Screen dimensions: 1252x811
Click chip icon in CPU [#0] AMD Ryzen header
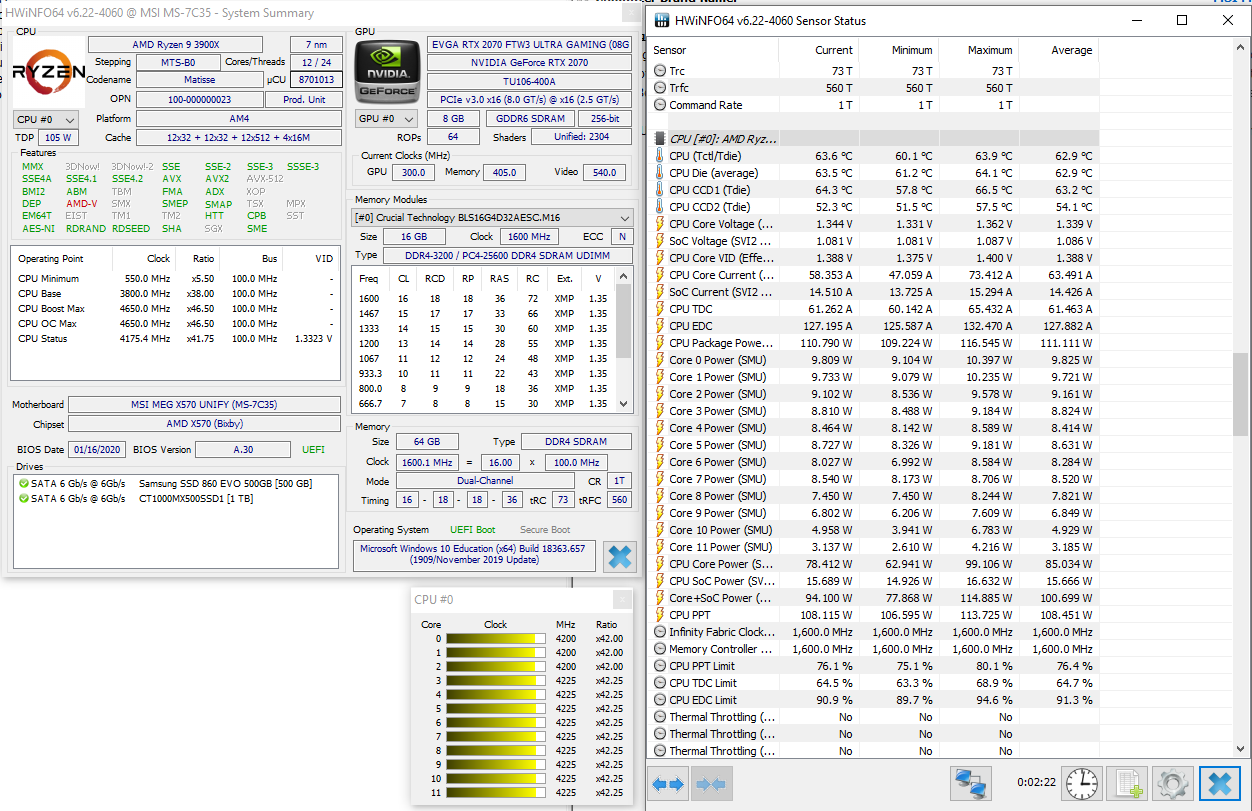tap(660, 139)
